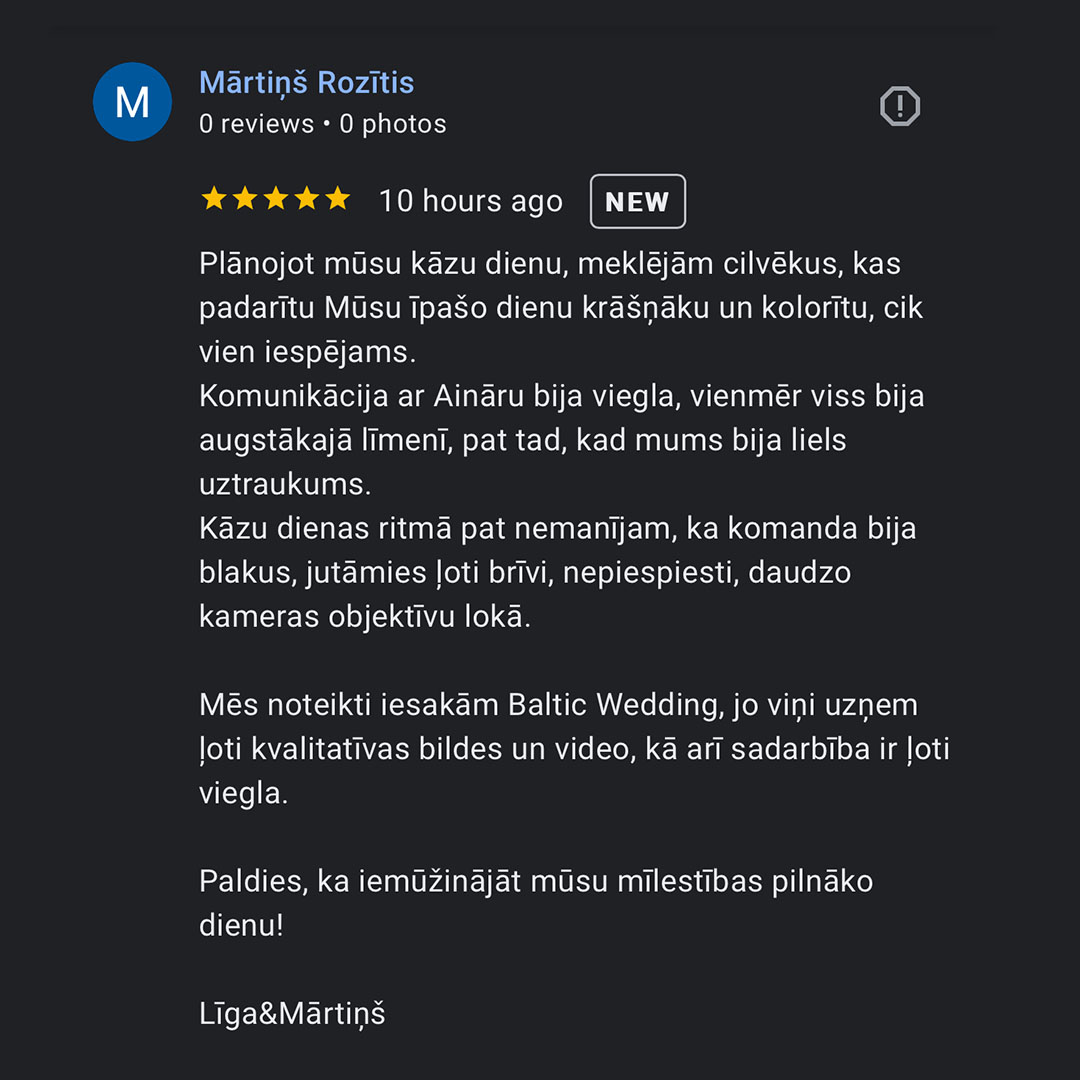Click the '0 photos' count text

pyautogui.click(x=393, y=124)
